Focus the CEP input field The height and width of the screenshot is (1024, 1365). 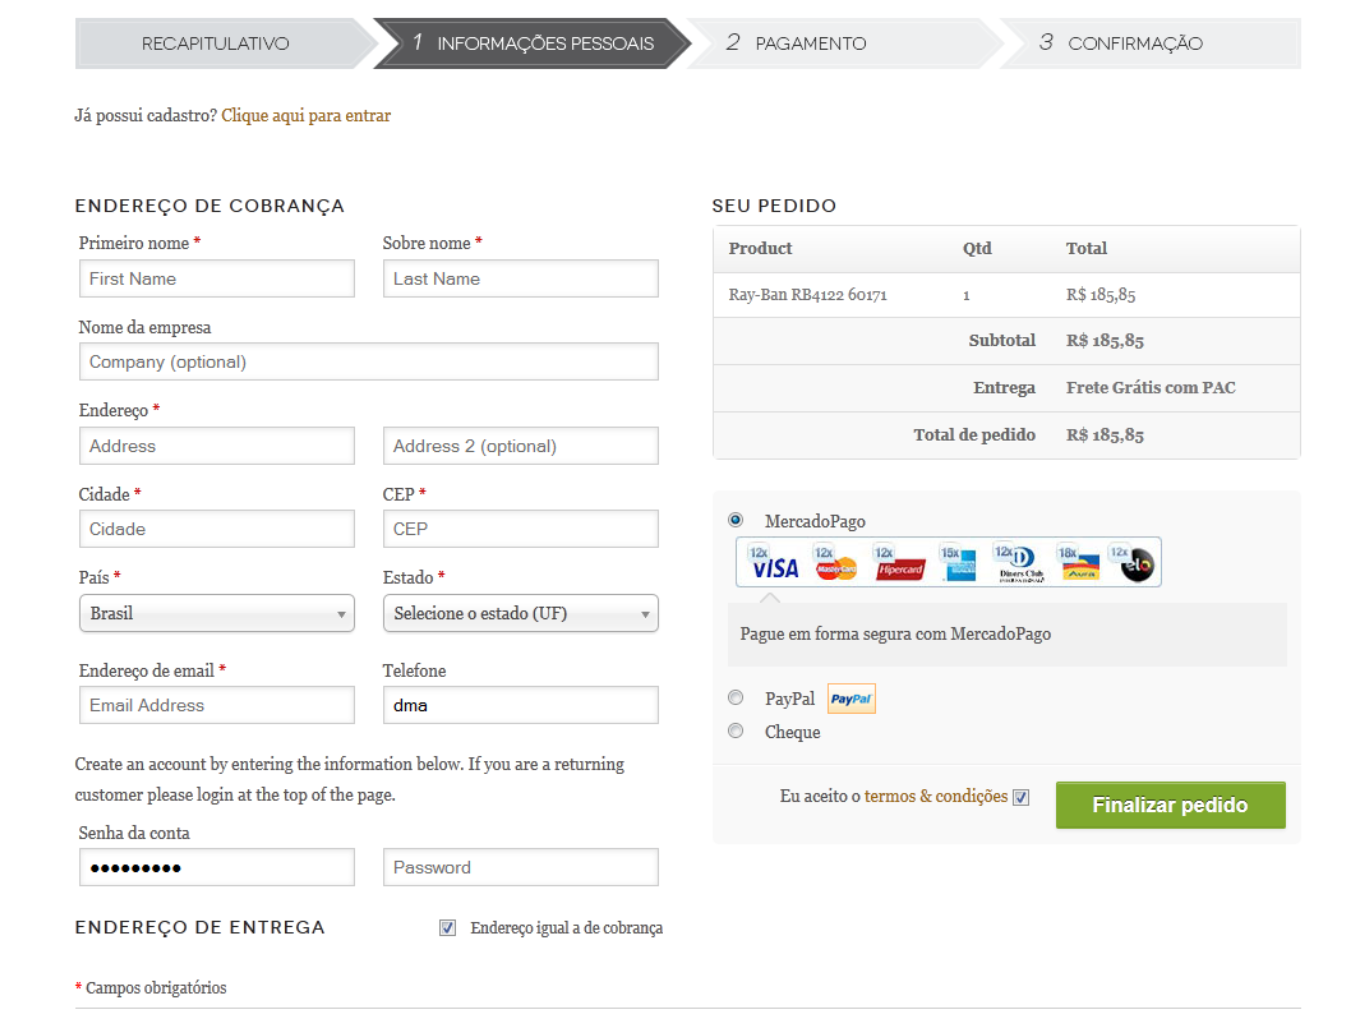point(520,529)
